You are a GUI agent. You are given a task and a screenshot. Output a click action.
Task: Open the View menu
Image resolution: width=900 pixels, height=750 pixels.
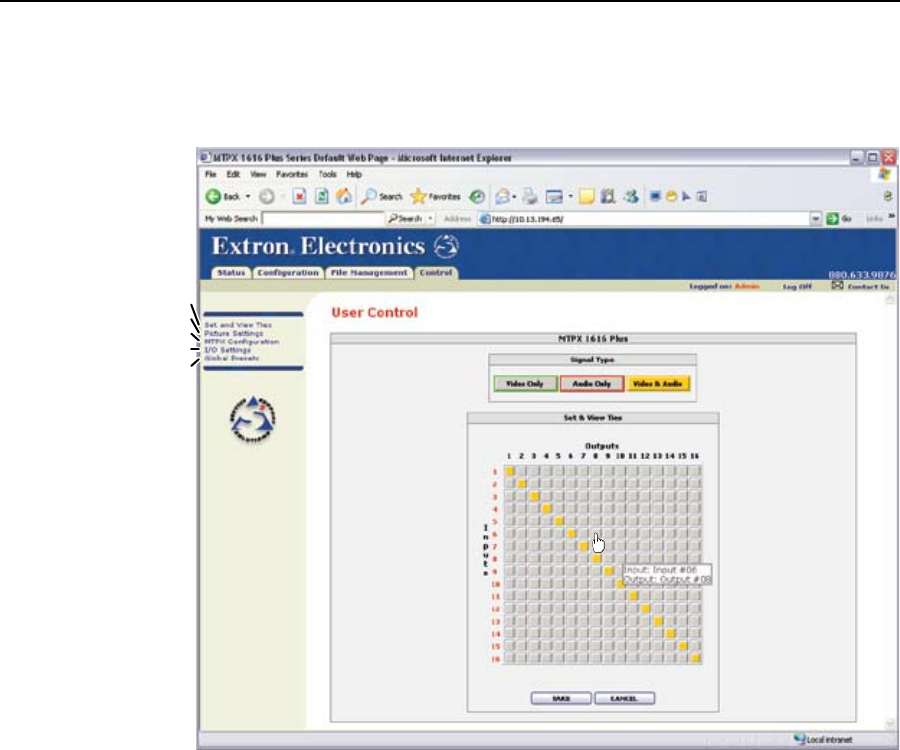[x=258, y=174]
